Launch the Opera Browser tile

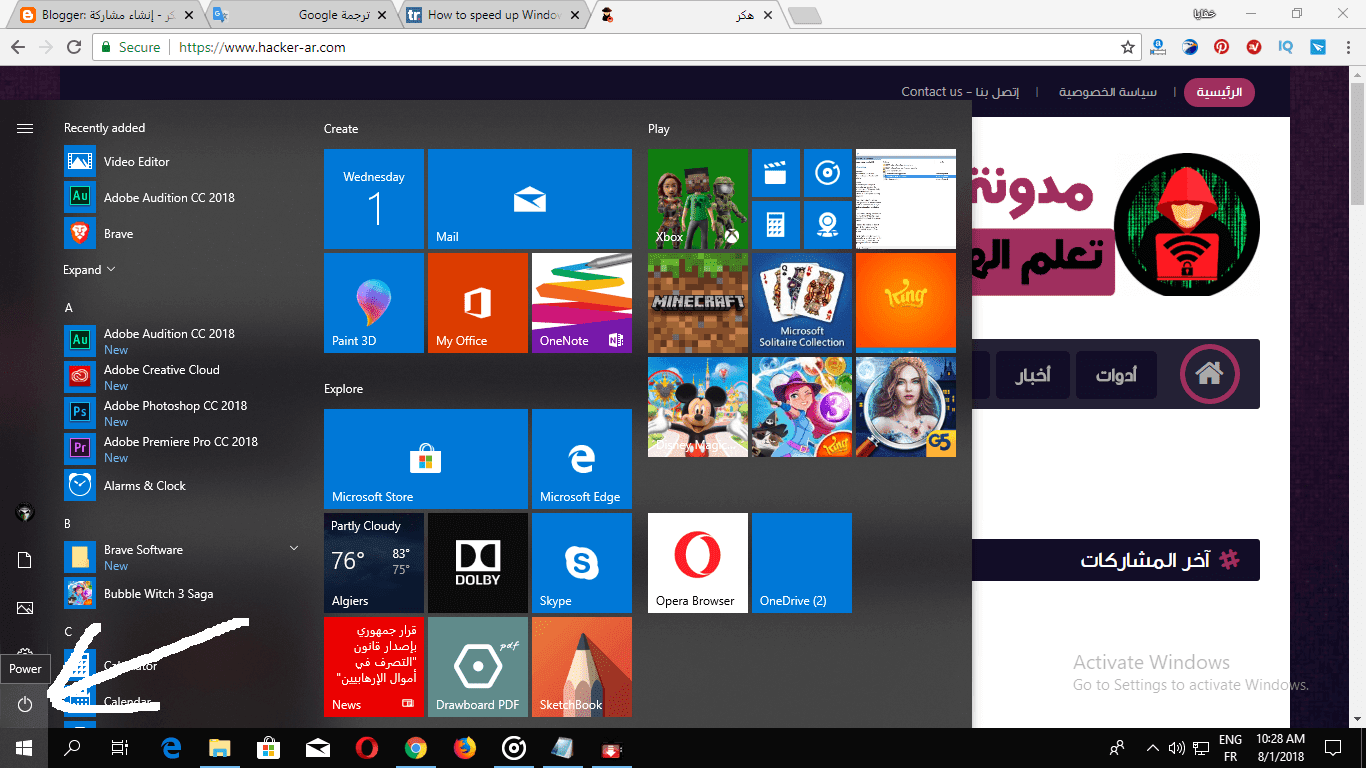pos(698,563)
